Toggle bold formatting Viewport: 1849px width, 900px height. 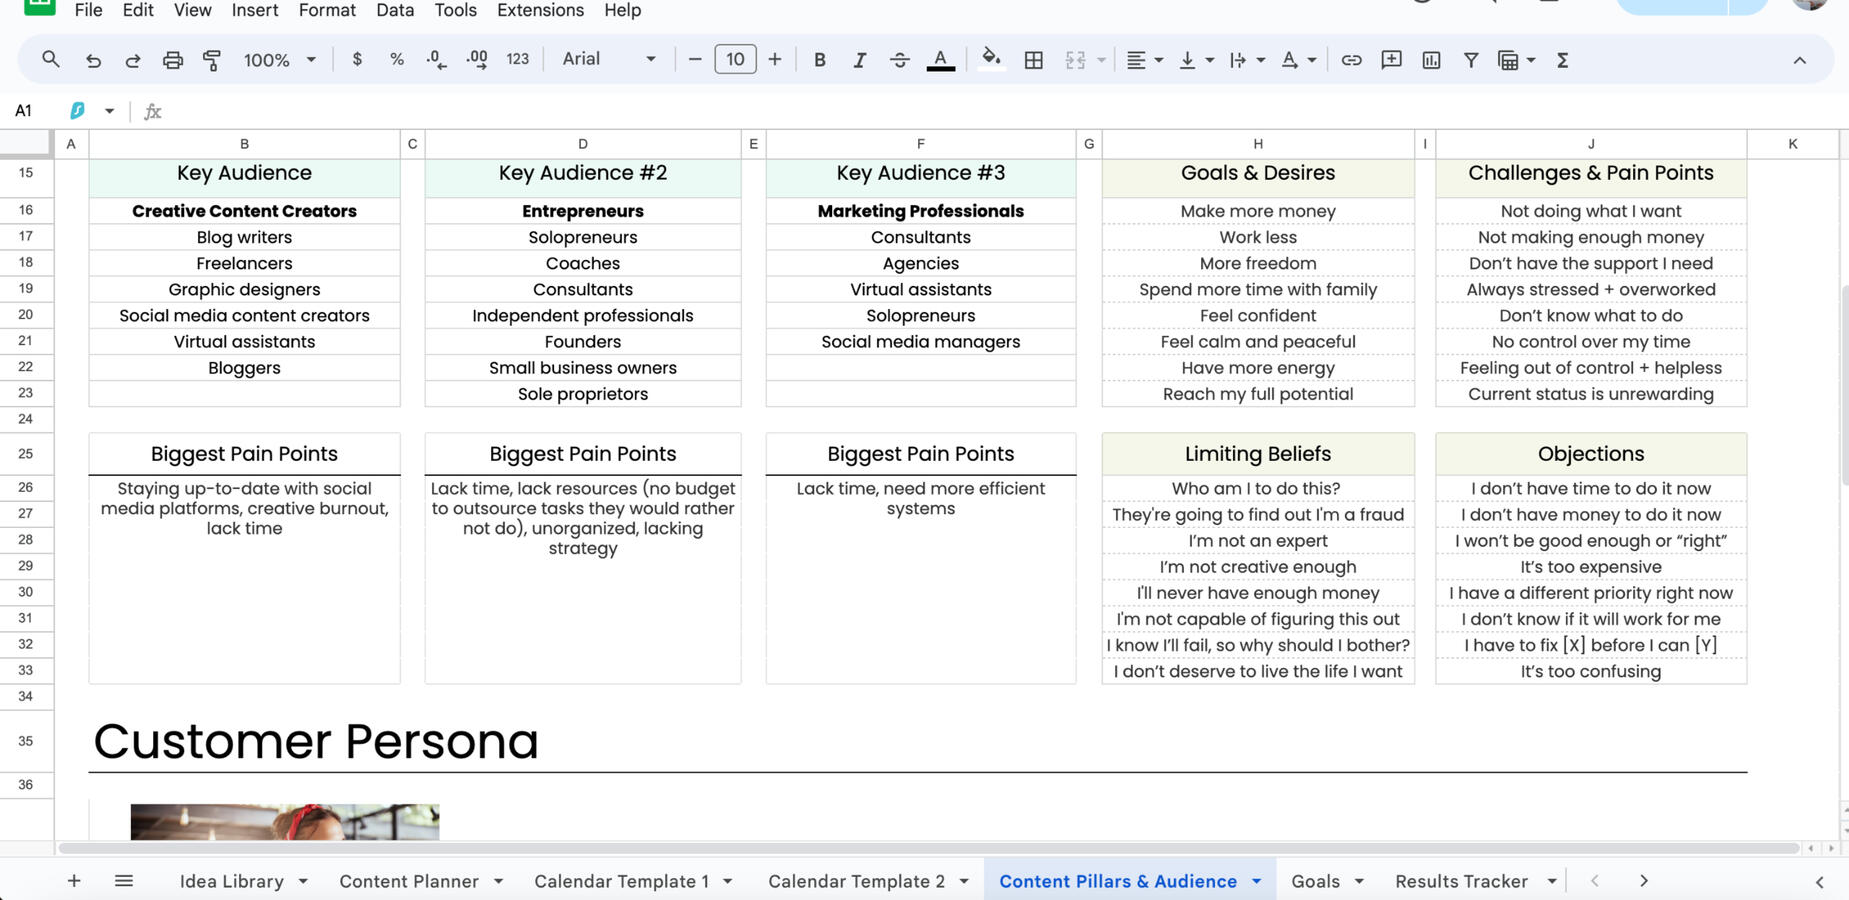click(x=819, y=60)
